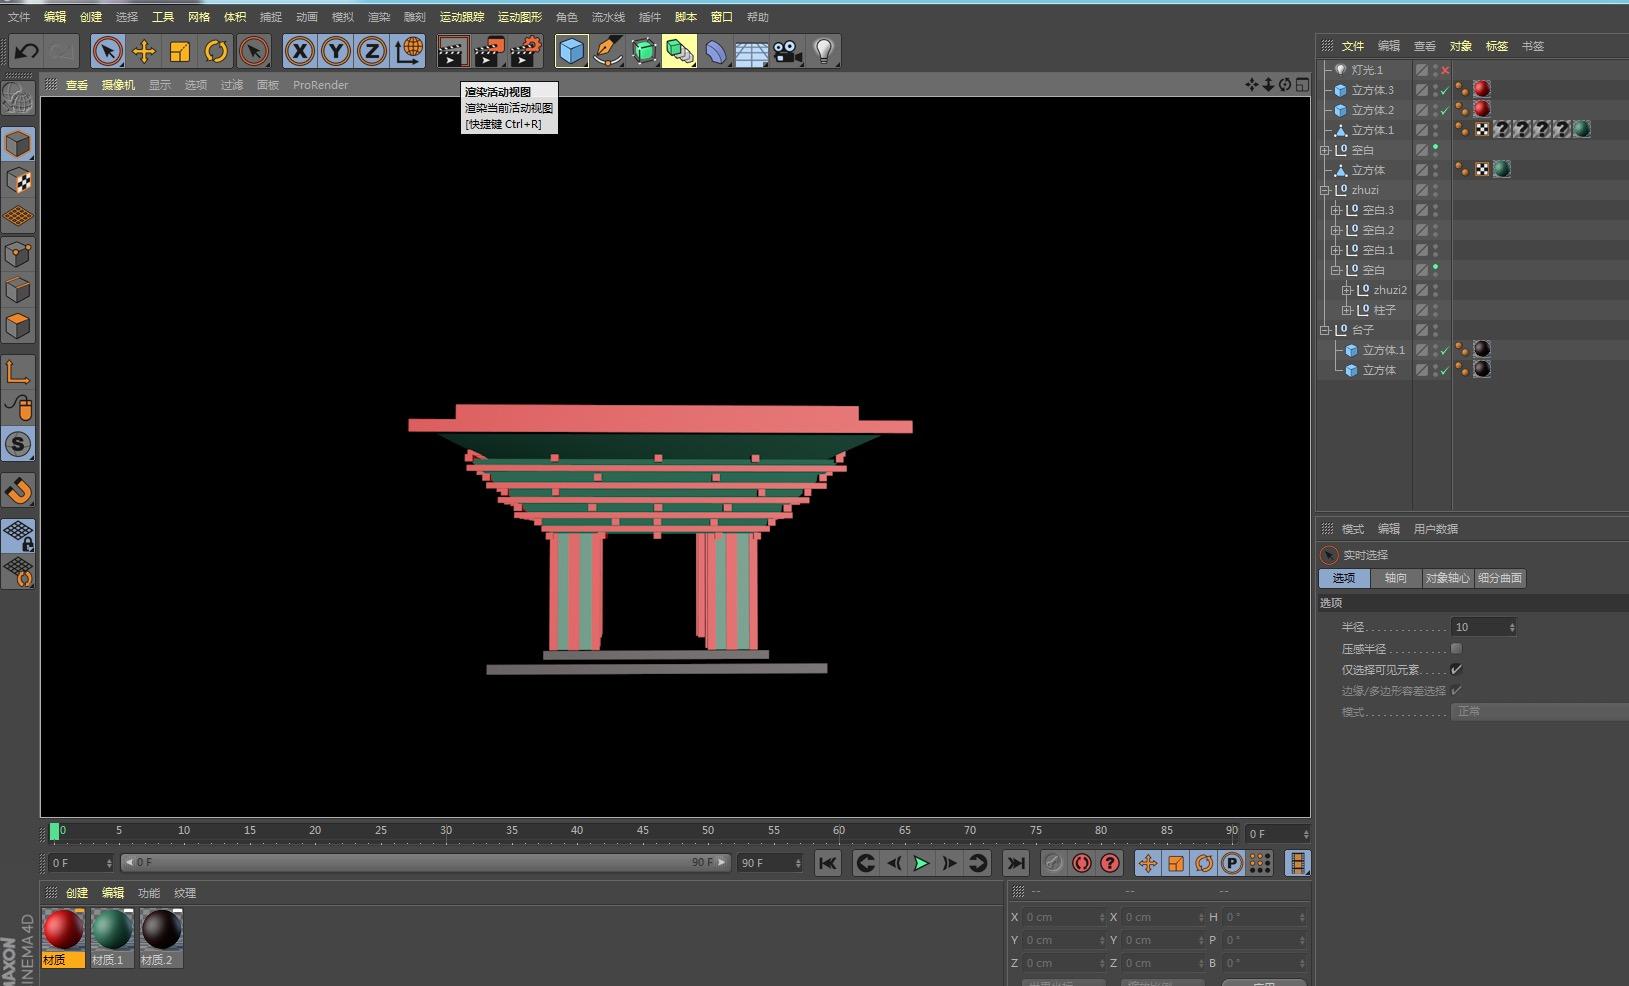Expand the 空白.2 null object

(1335, 230)
